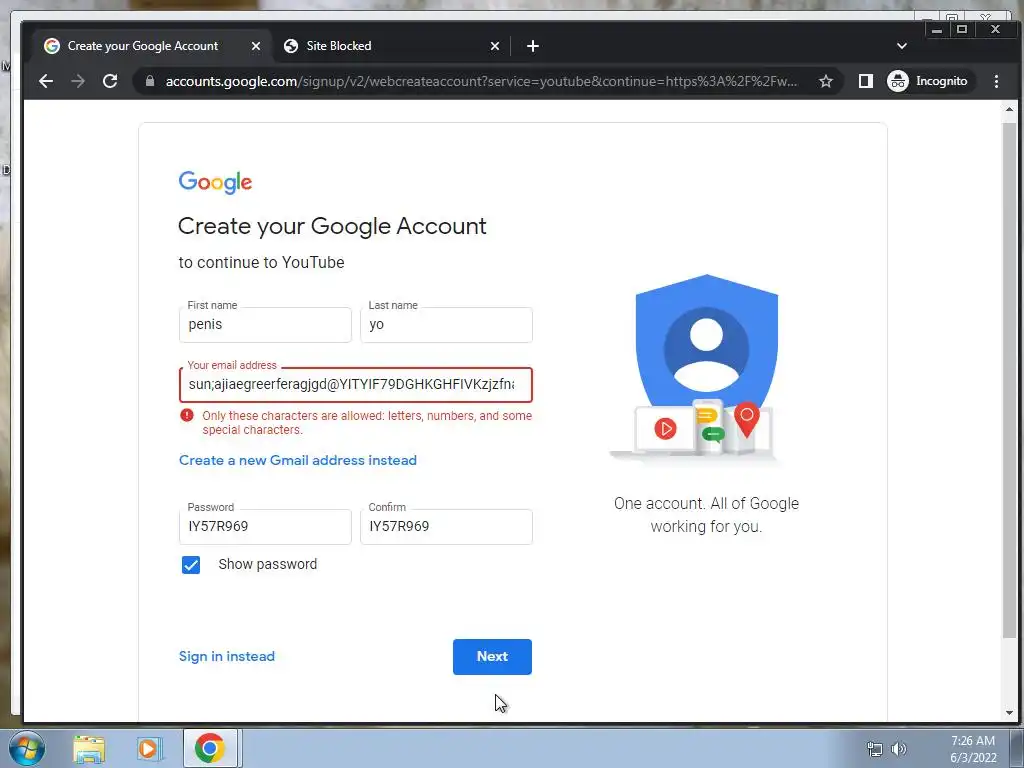
Task: Uncheck the Show password checkbox
Action: pos(191,565)
